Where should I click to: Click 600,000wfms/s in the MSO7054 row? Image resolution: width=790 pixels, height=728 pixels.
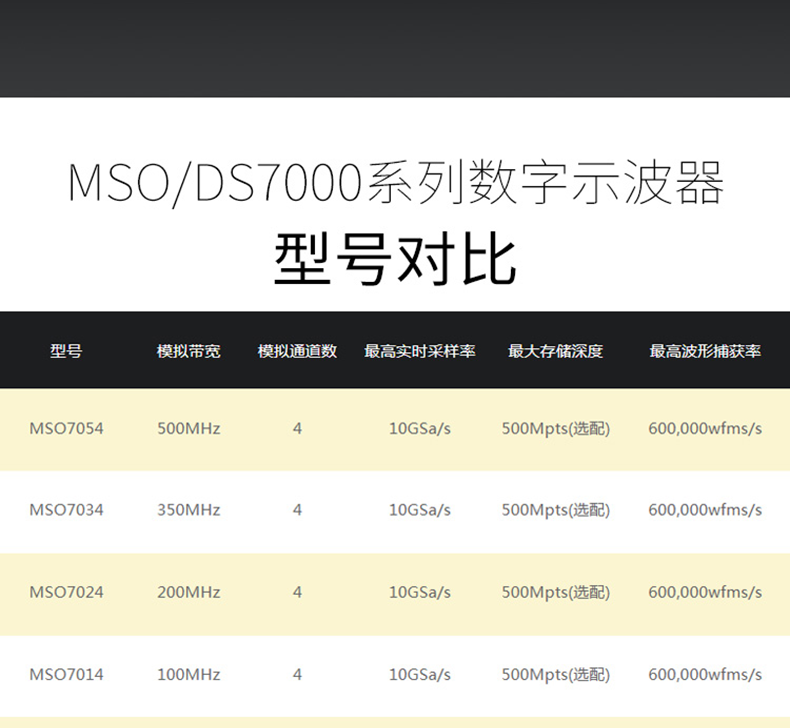coord(705,429)
